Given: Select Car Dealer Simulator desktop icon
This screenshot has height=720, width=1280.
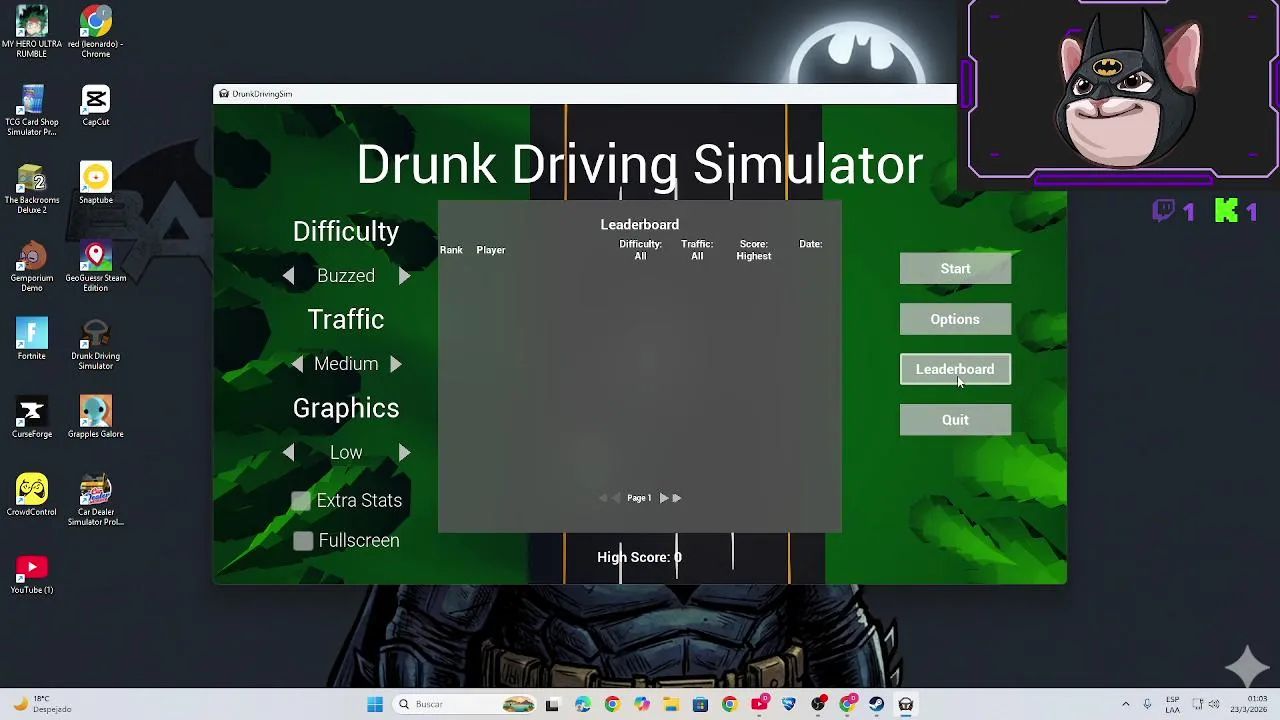Looking at the screenshot, I should [x=96, y=501].
